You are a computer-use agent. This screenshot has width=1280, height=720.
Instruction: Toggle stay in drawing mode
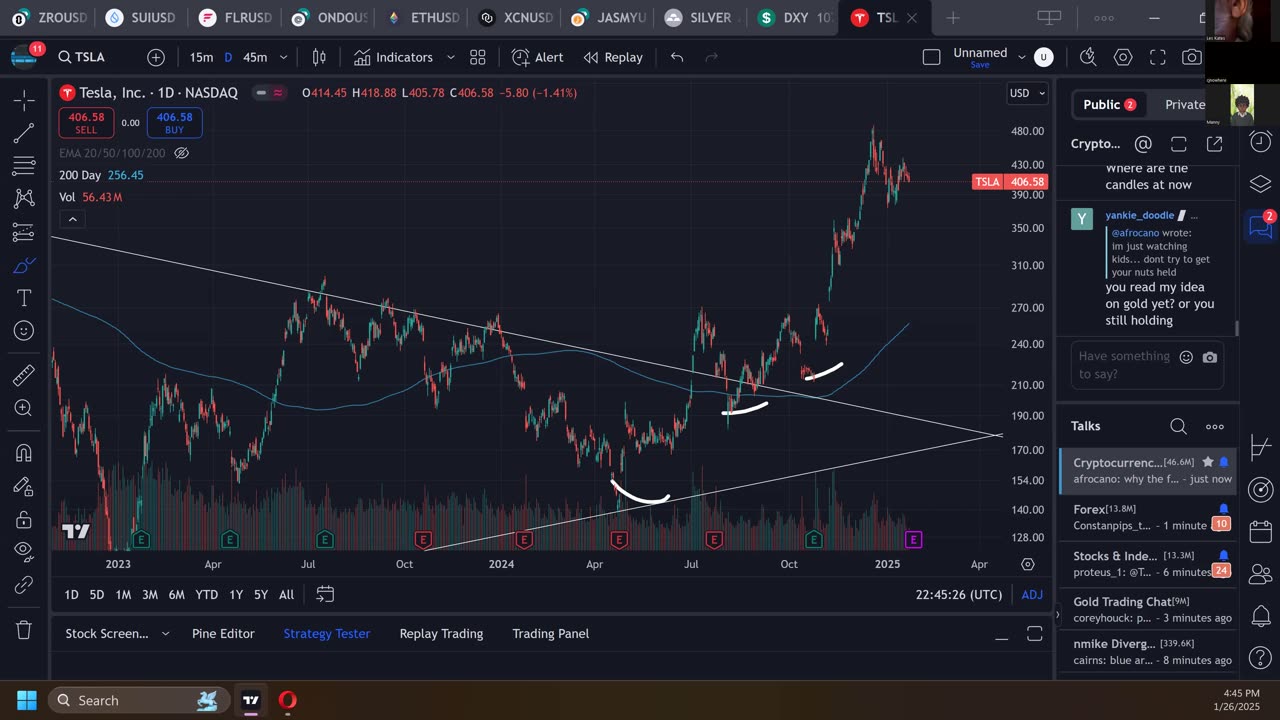pyautogui.click(x=24, y=486)
